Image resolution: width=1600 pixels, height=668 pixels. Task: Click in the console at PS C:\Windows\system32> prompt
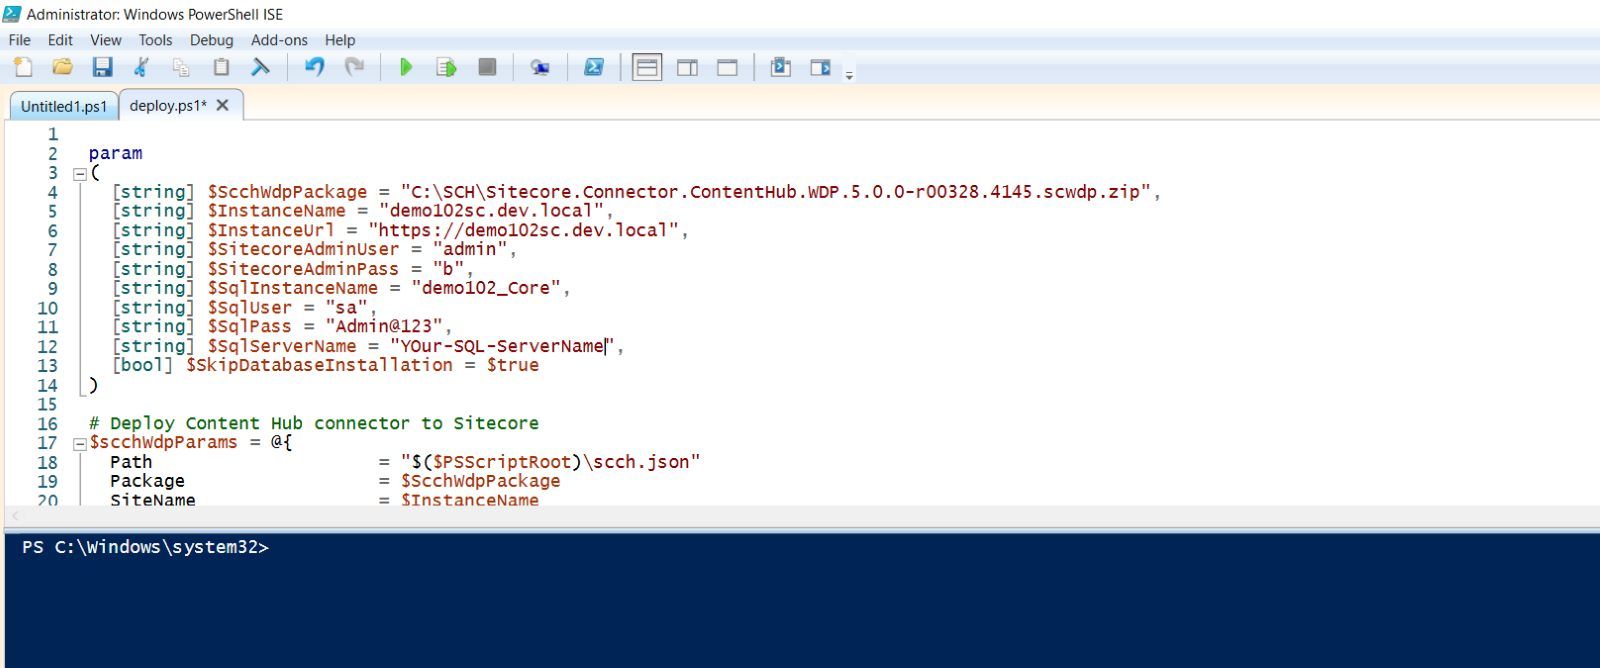coord(145,547)
